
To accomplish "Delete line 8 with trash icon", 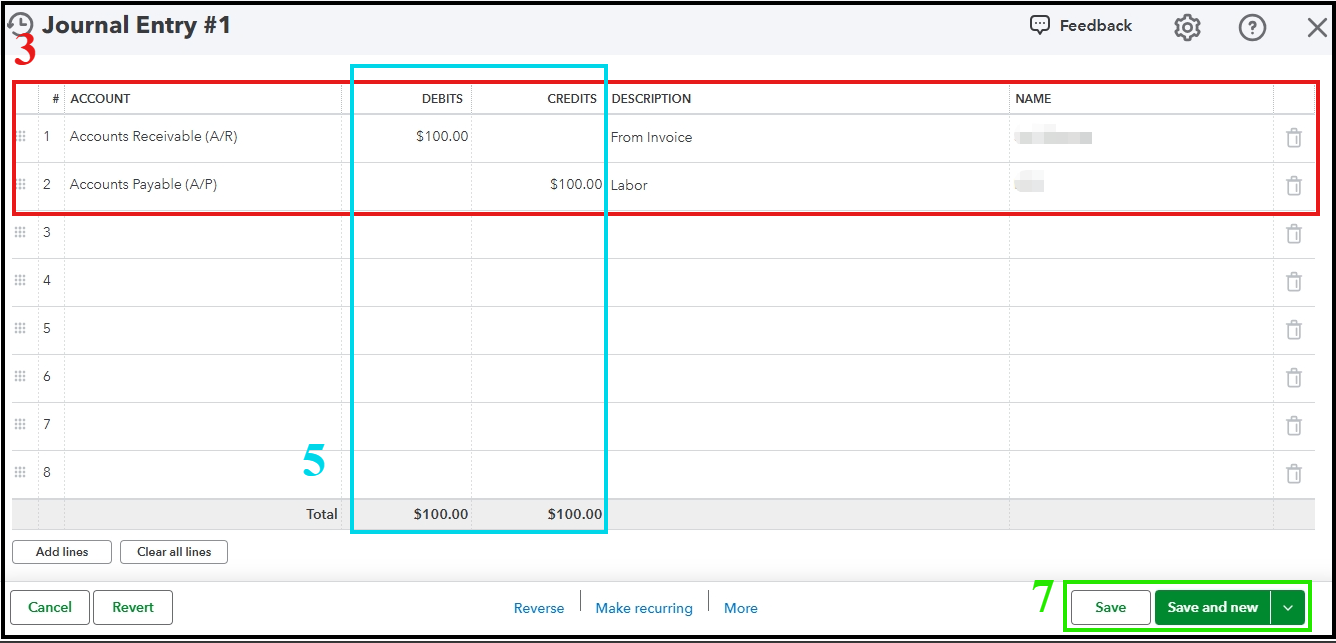I will pos(1294,474).
